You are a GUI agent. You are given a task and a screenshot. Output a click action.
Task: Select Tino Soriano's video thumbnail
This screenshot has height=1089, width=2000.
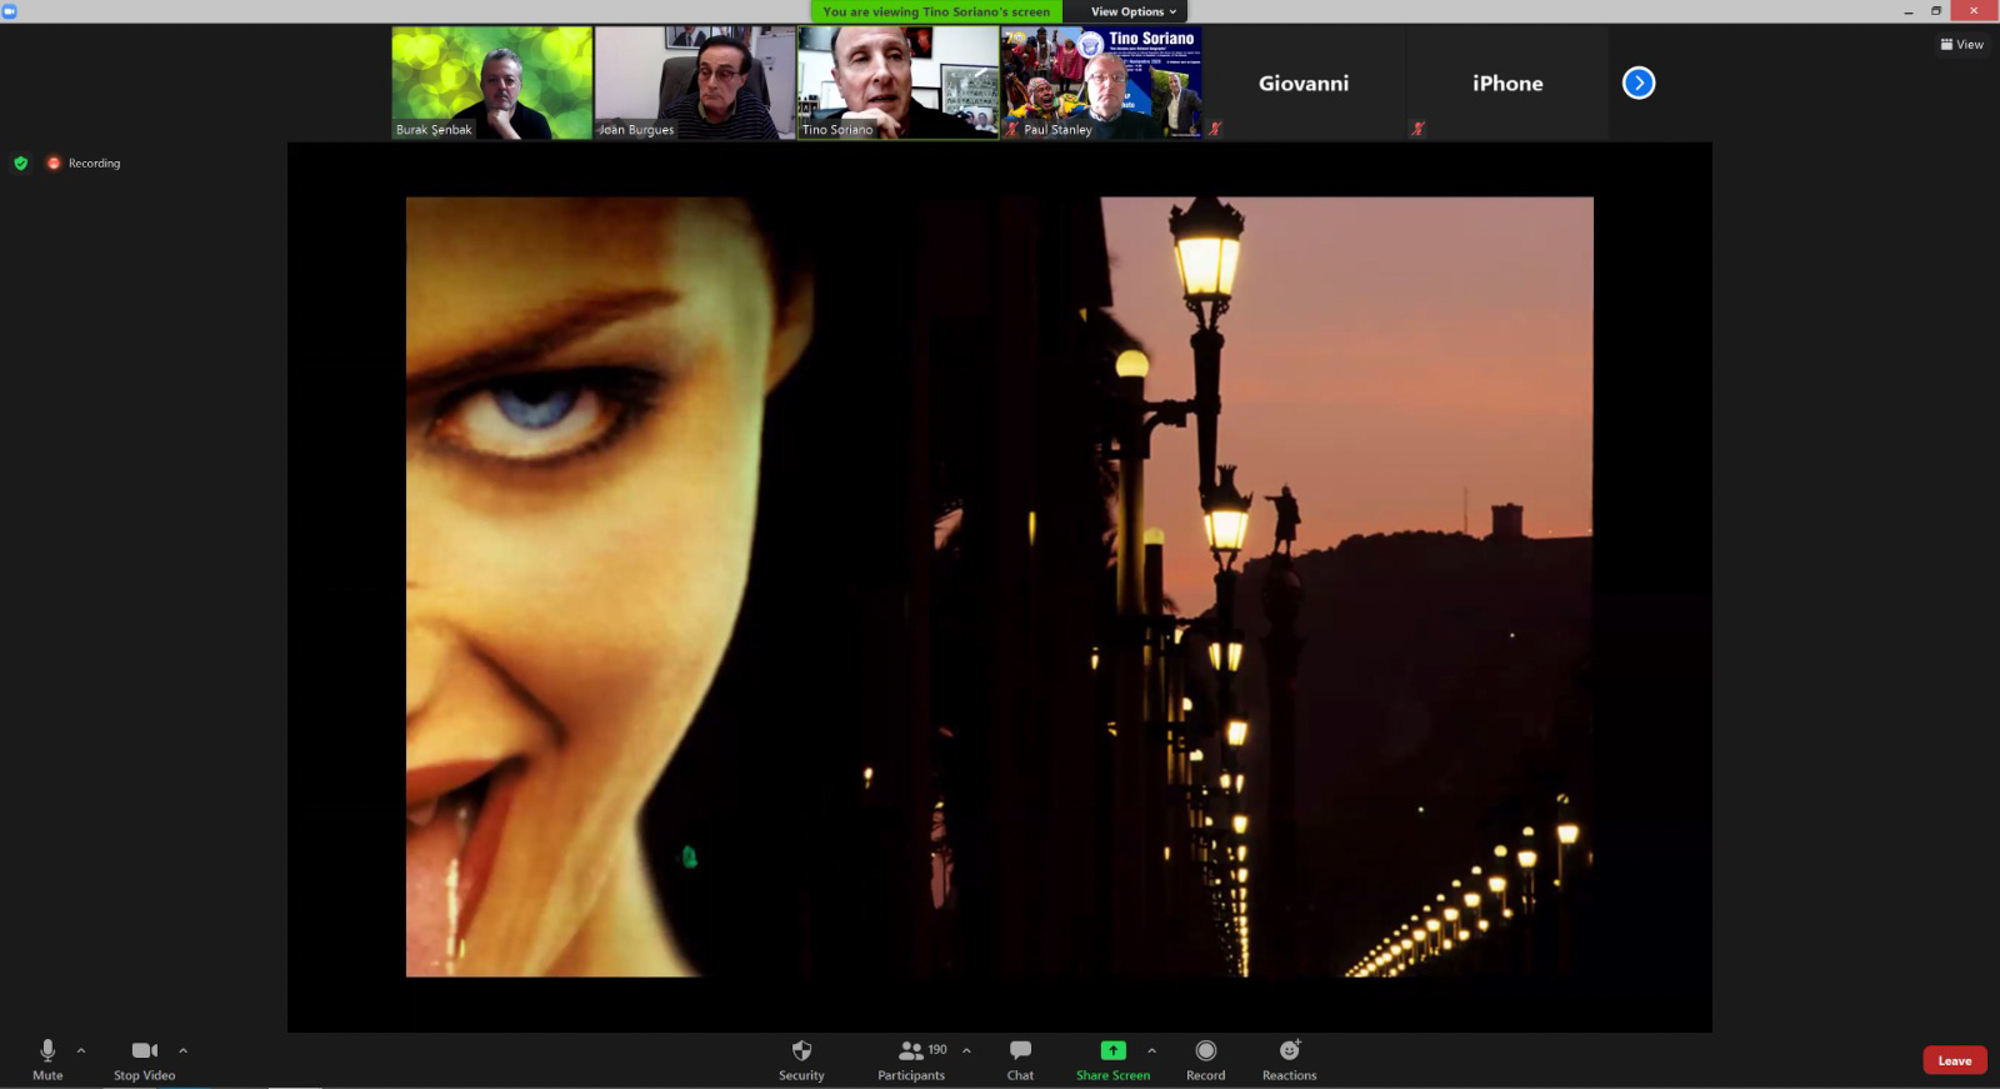897,83
